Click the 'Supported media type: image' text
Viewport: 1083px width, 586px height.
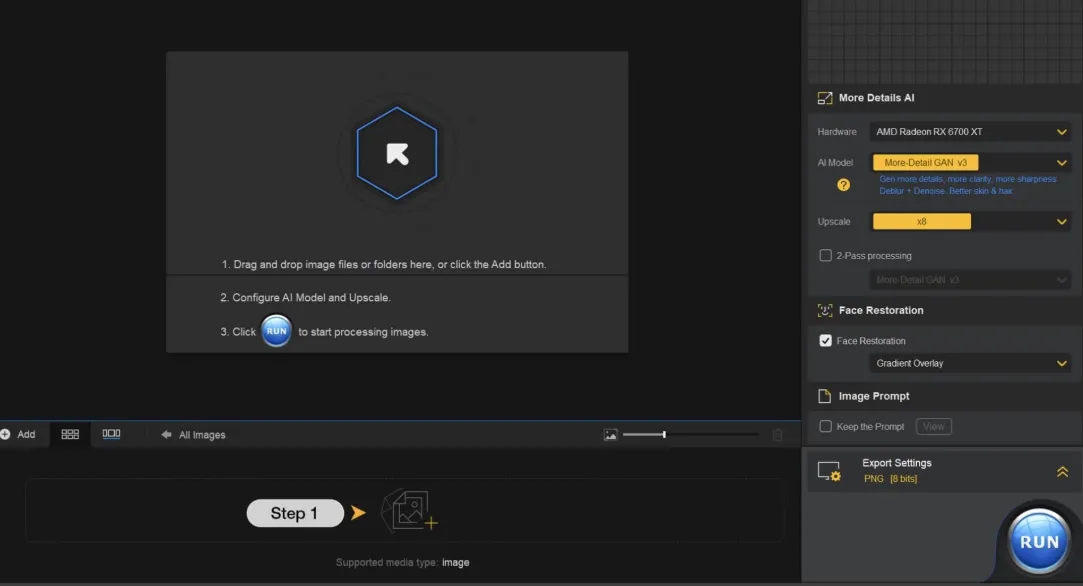pyautogui.click(x=403, y=563)
